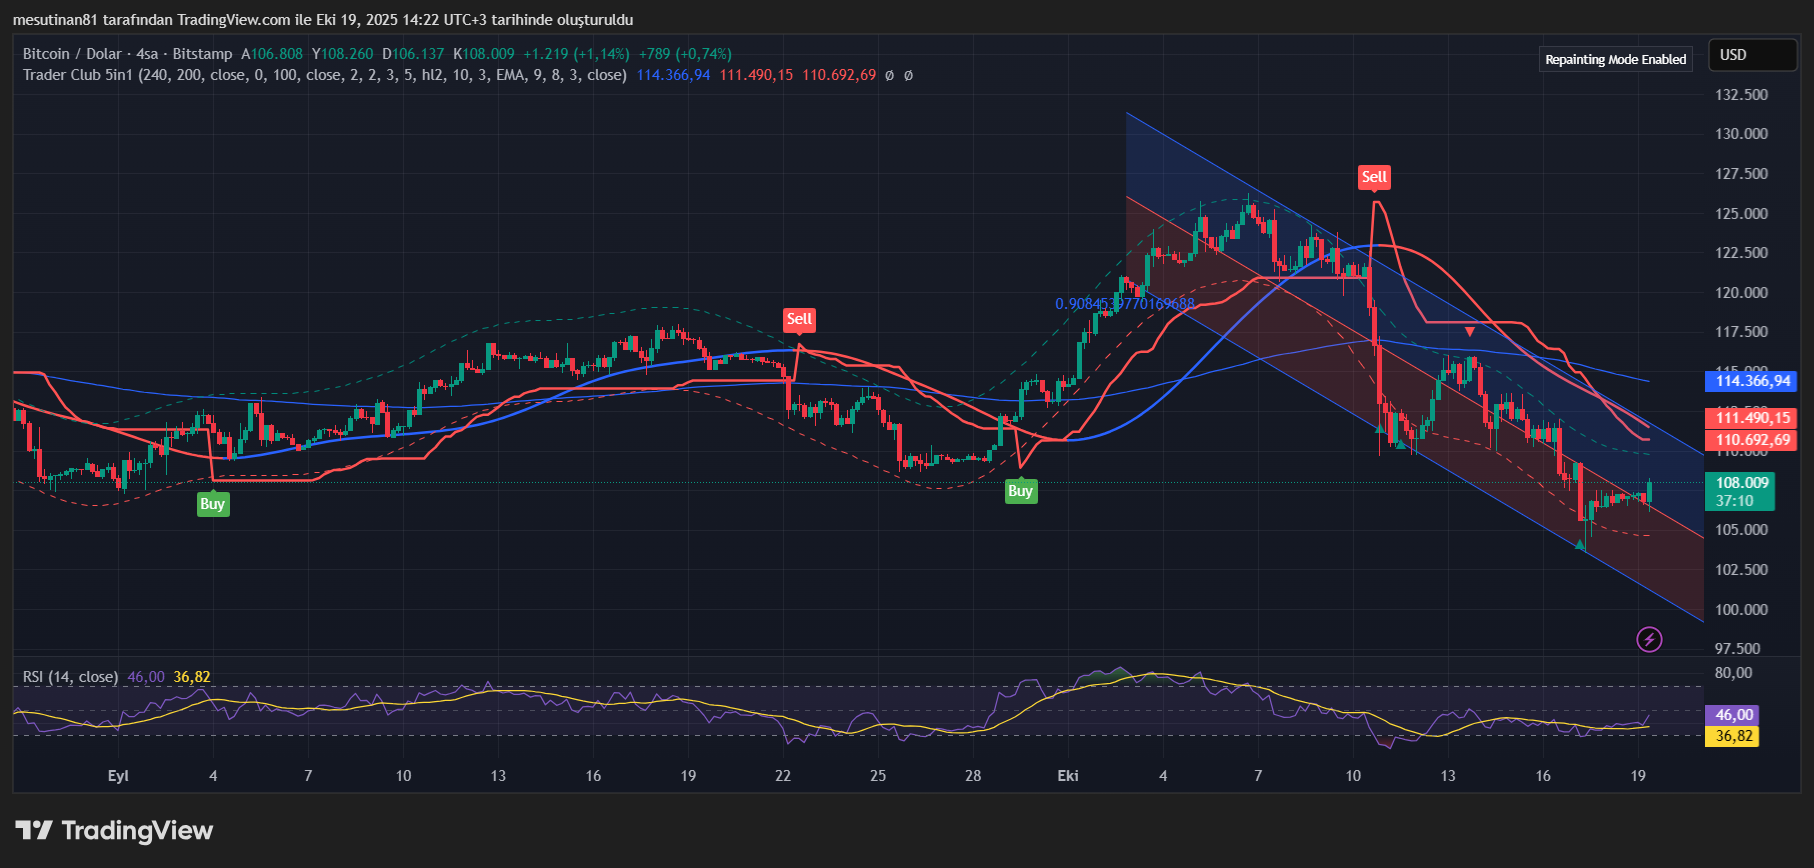Click the green up-triangle signal near 105.000

[1580, 545]
